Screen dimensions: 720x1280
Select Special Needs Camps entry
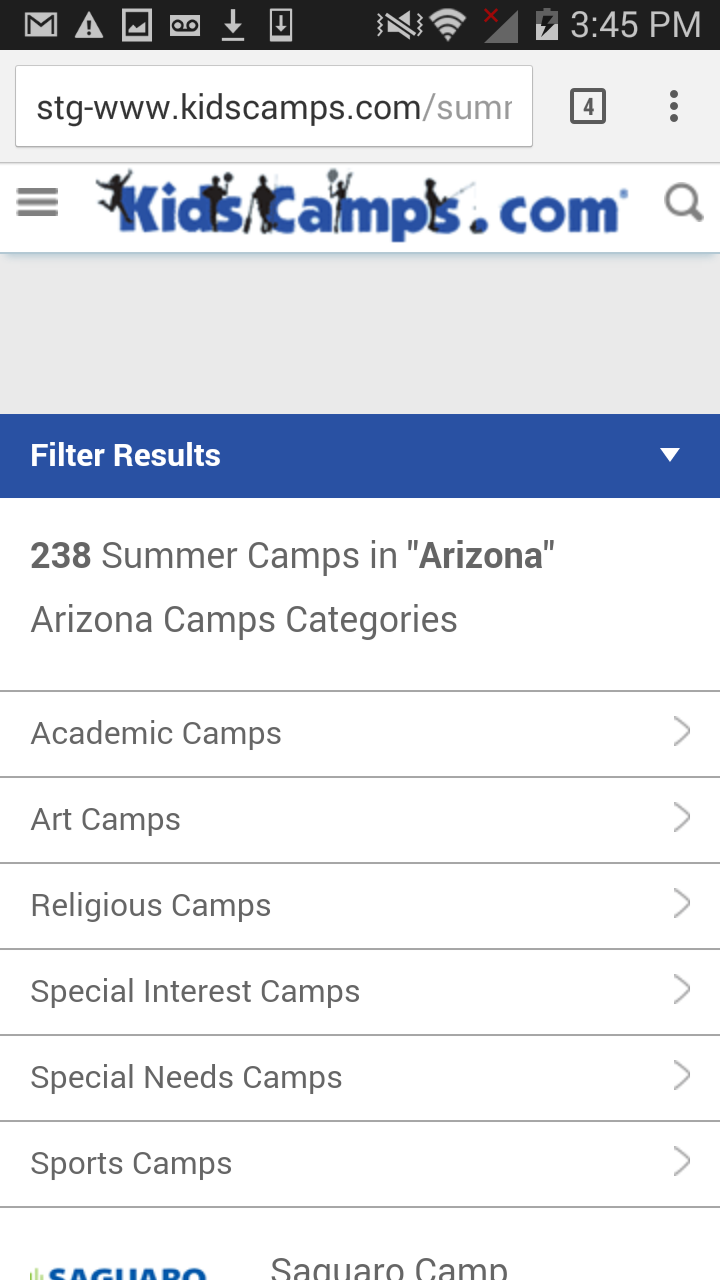(360, 1078)
